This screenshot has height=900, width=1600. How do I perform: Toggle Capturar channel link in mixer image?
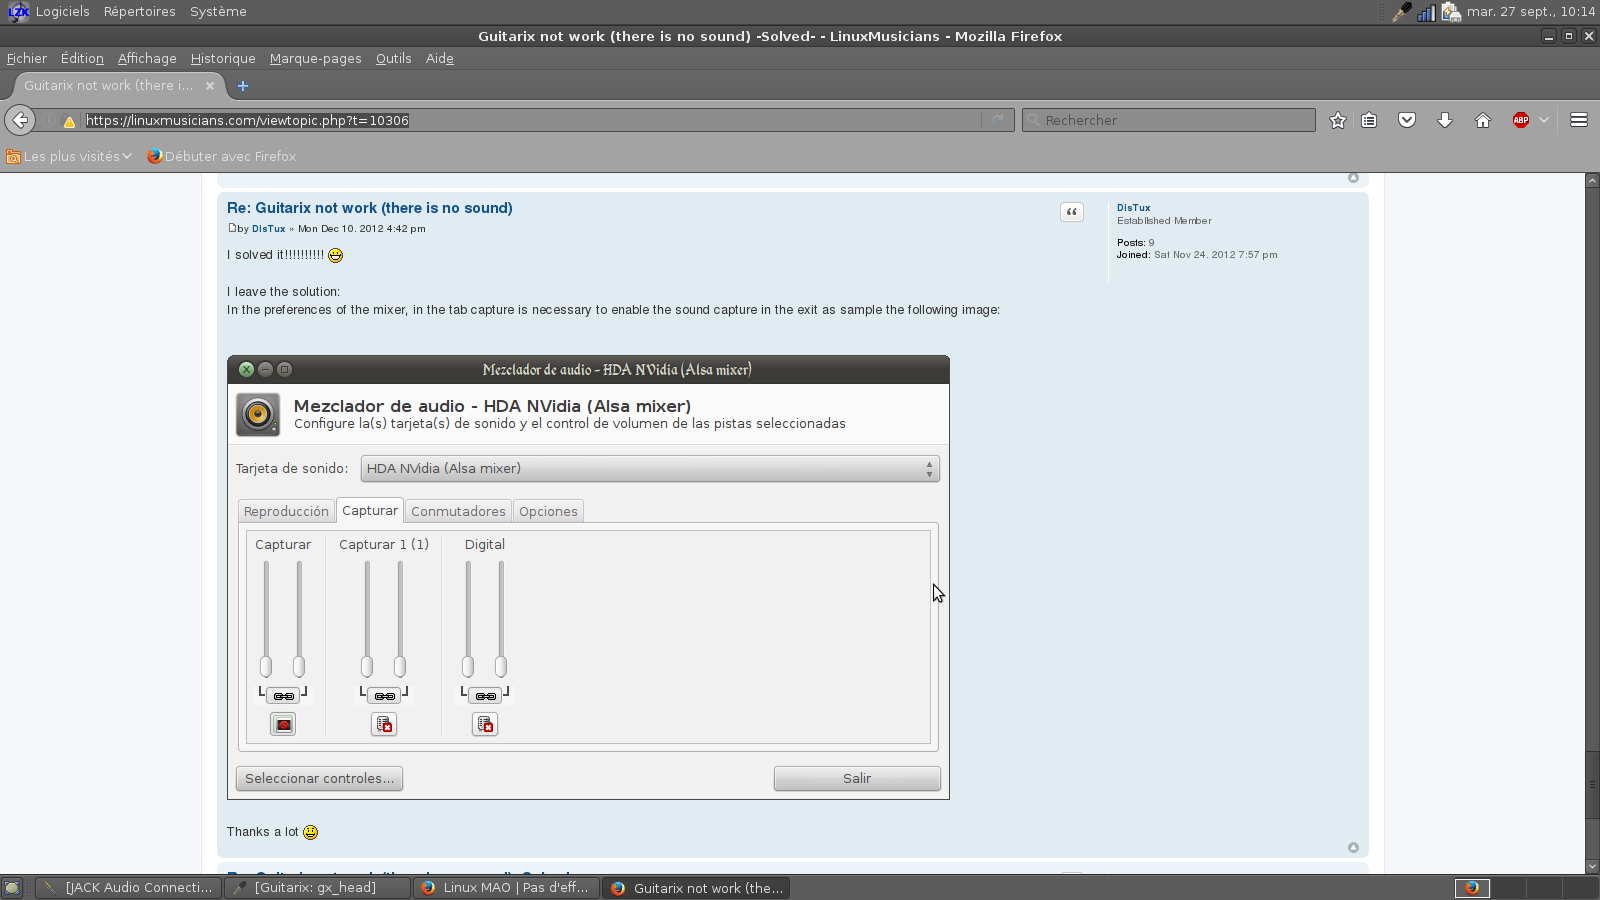pos(284,695)
